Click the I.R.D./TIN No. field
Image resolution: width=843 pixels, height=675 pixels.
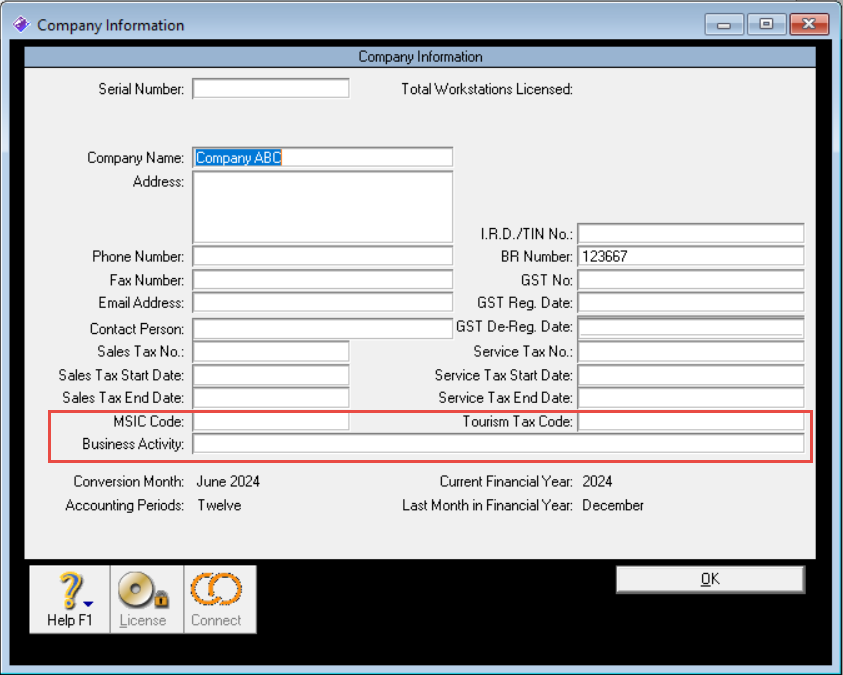tap(690, 234)
